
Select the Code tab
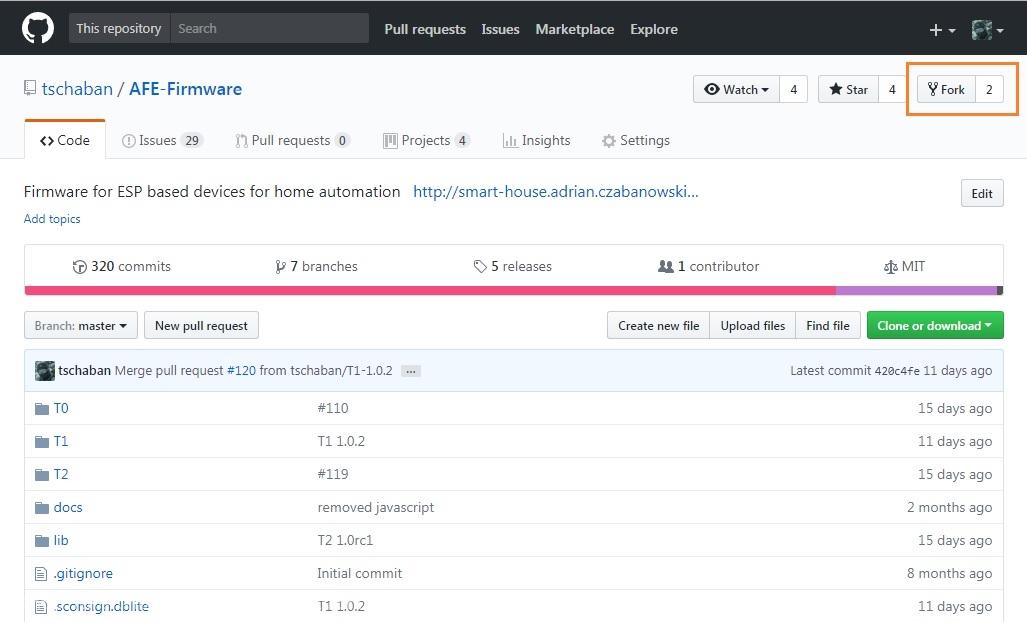point(65,140)
